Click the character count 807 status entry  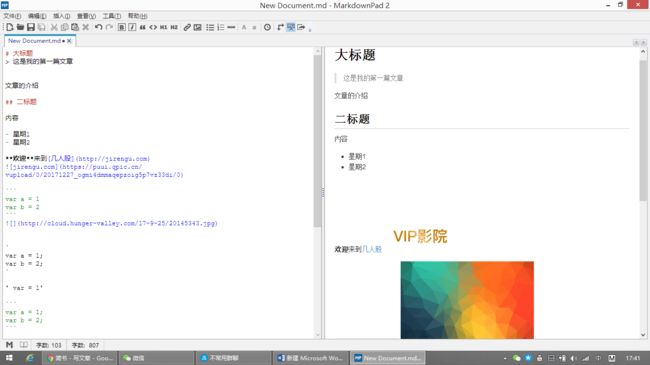(85, 345)
